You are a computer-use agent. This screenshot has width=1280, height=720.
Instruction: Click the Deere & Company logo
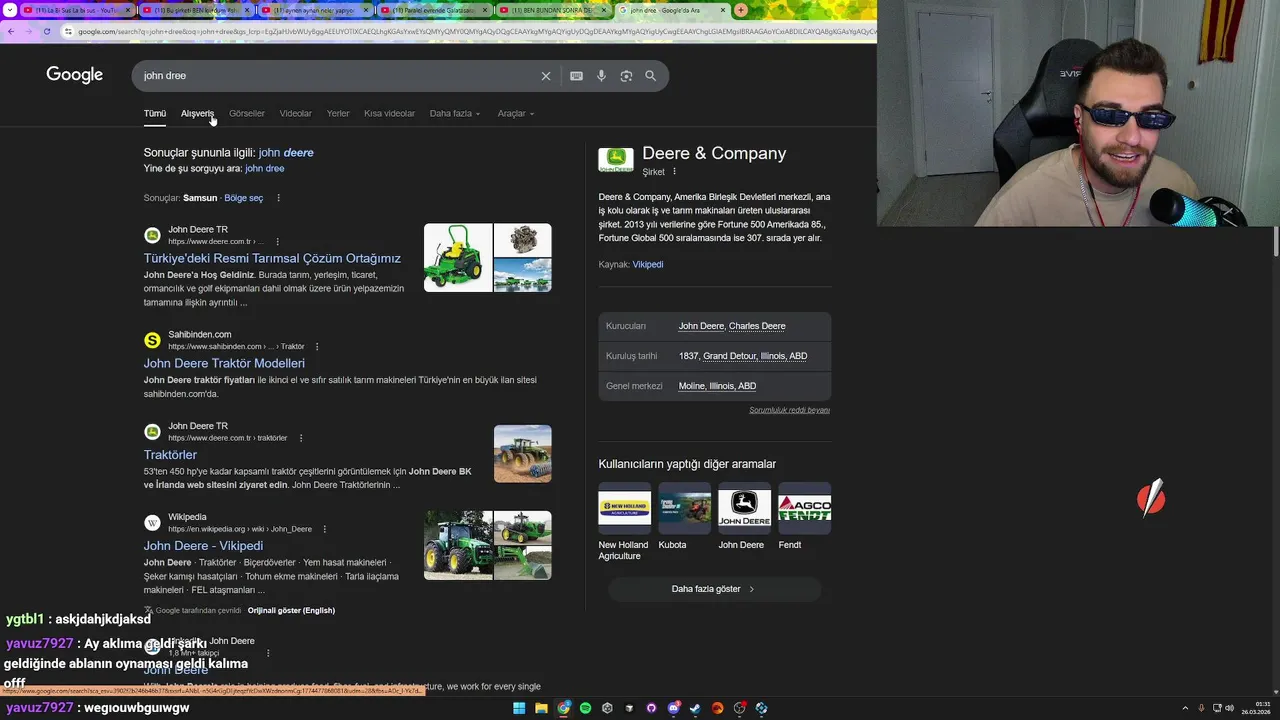[616, 159]
